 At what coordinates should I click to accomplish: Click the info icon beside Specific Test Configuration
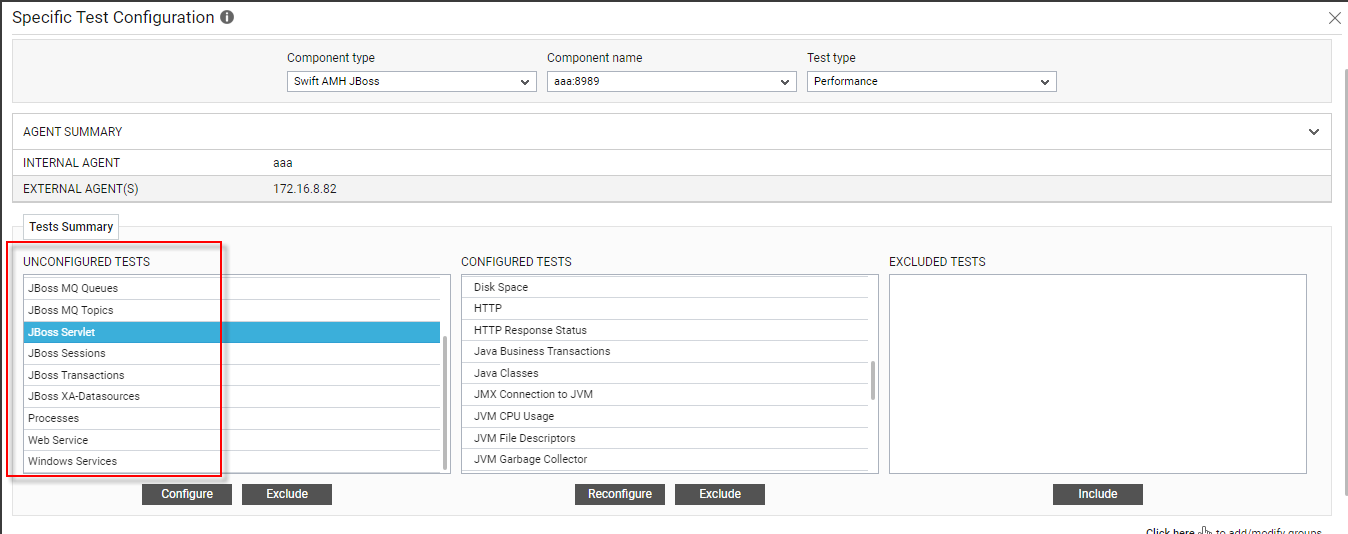(227, 18)
